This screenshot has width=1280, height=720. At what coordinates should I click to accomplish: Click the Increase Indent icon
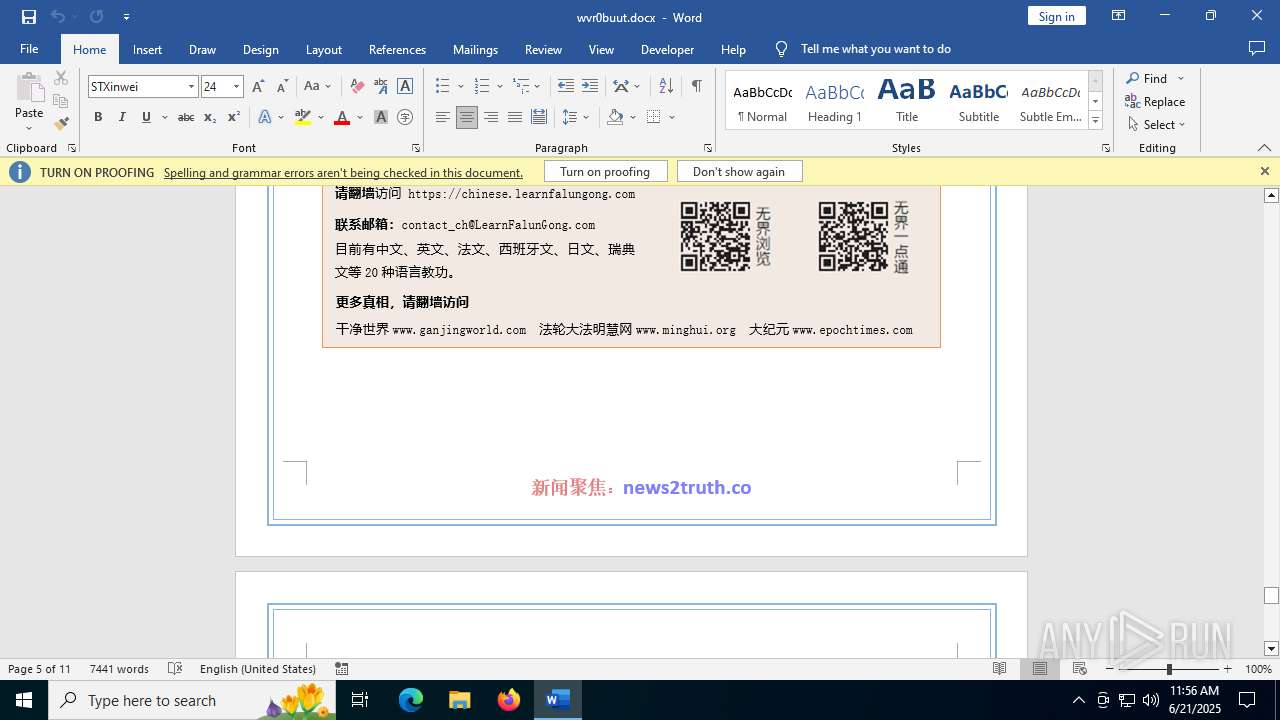(590, 87)
